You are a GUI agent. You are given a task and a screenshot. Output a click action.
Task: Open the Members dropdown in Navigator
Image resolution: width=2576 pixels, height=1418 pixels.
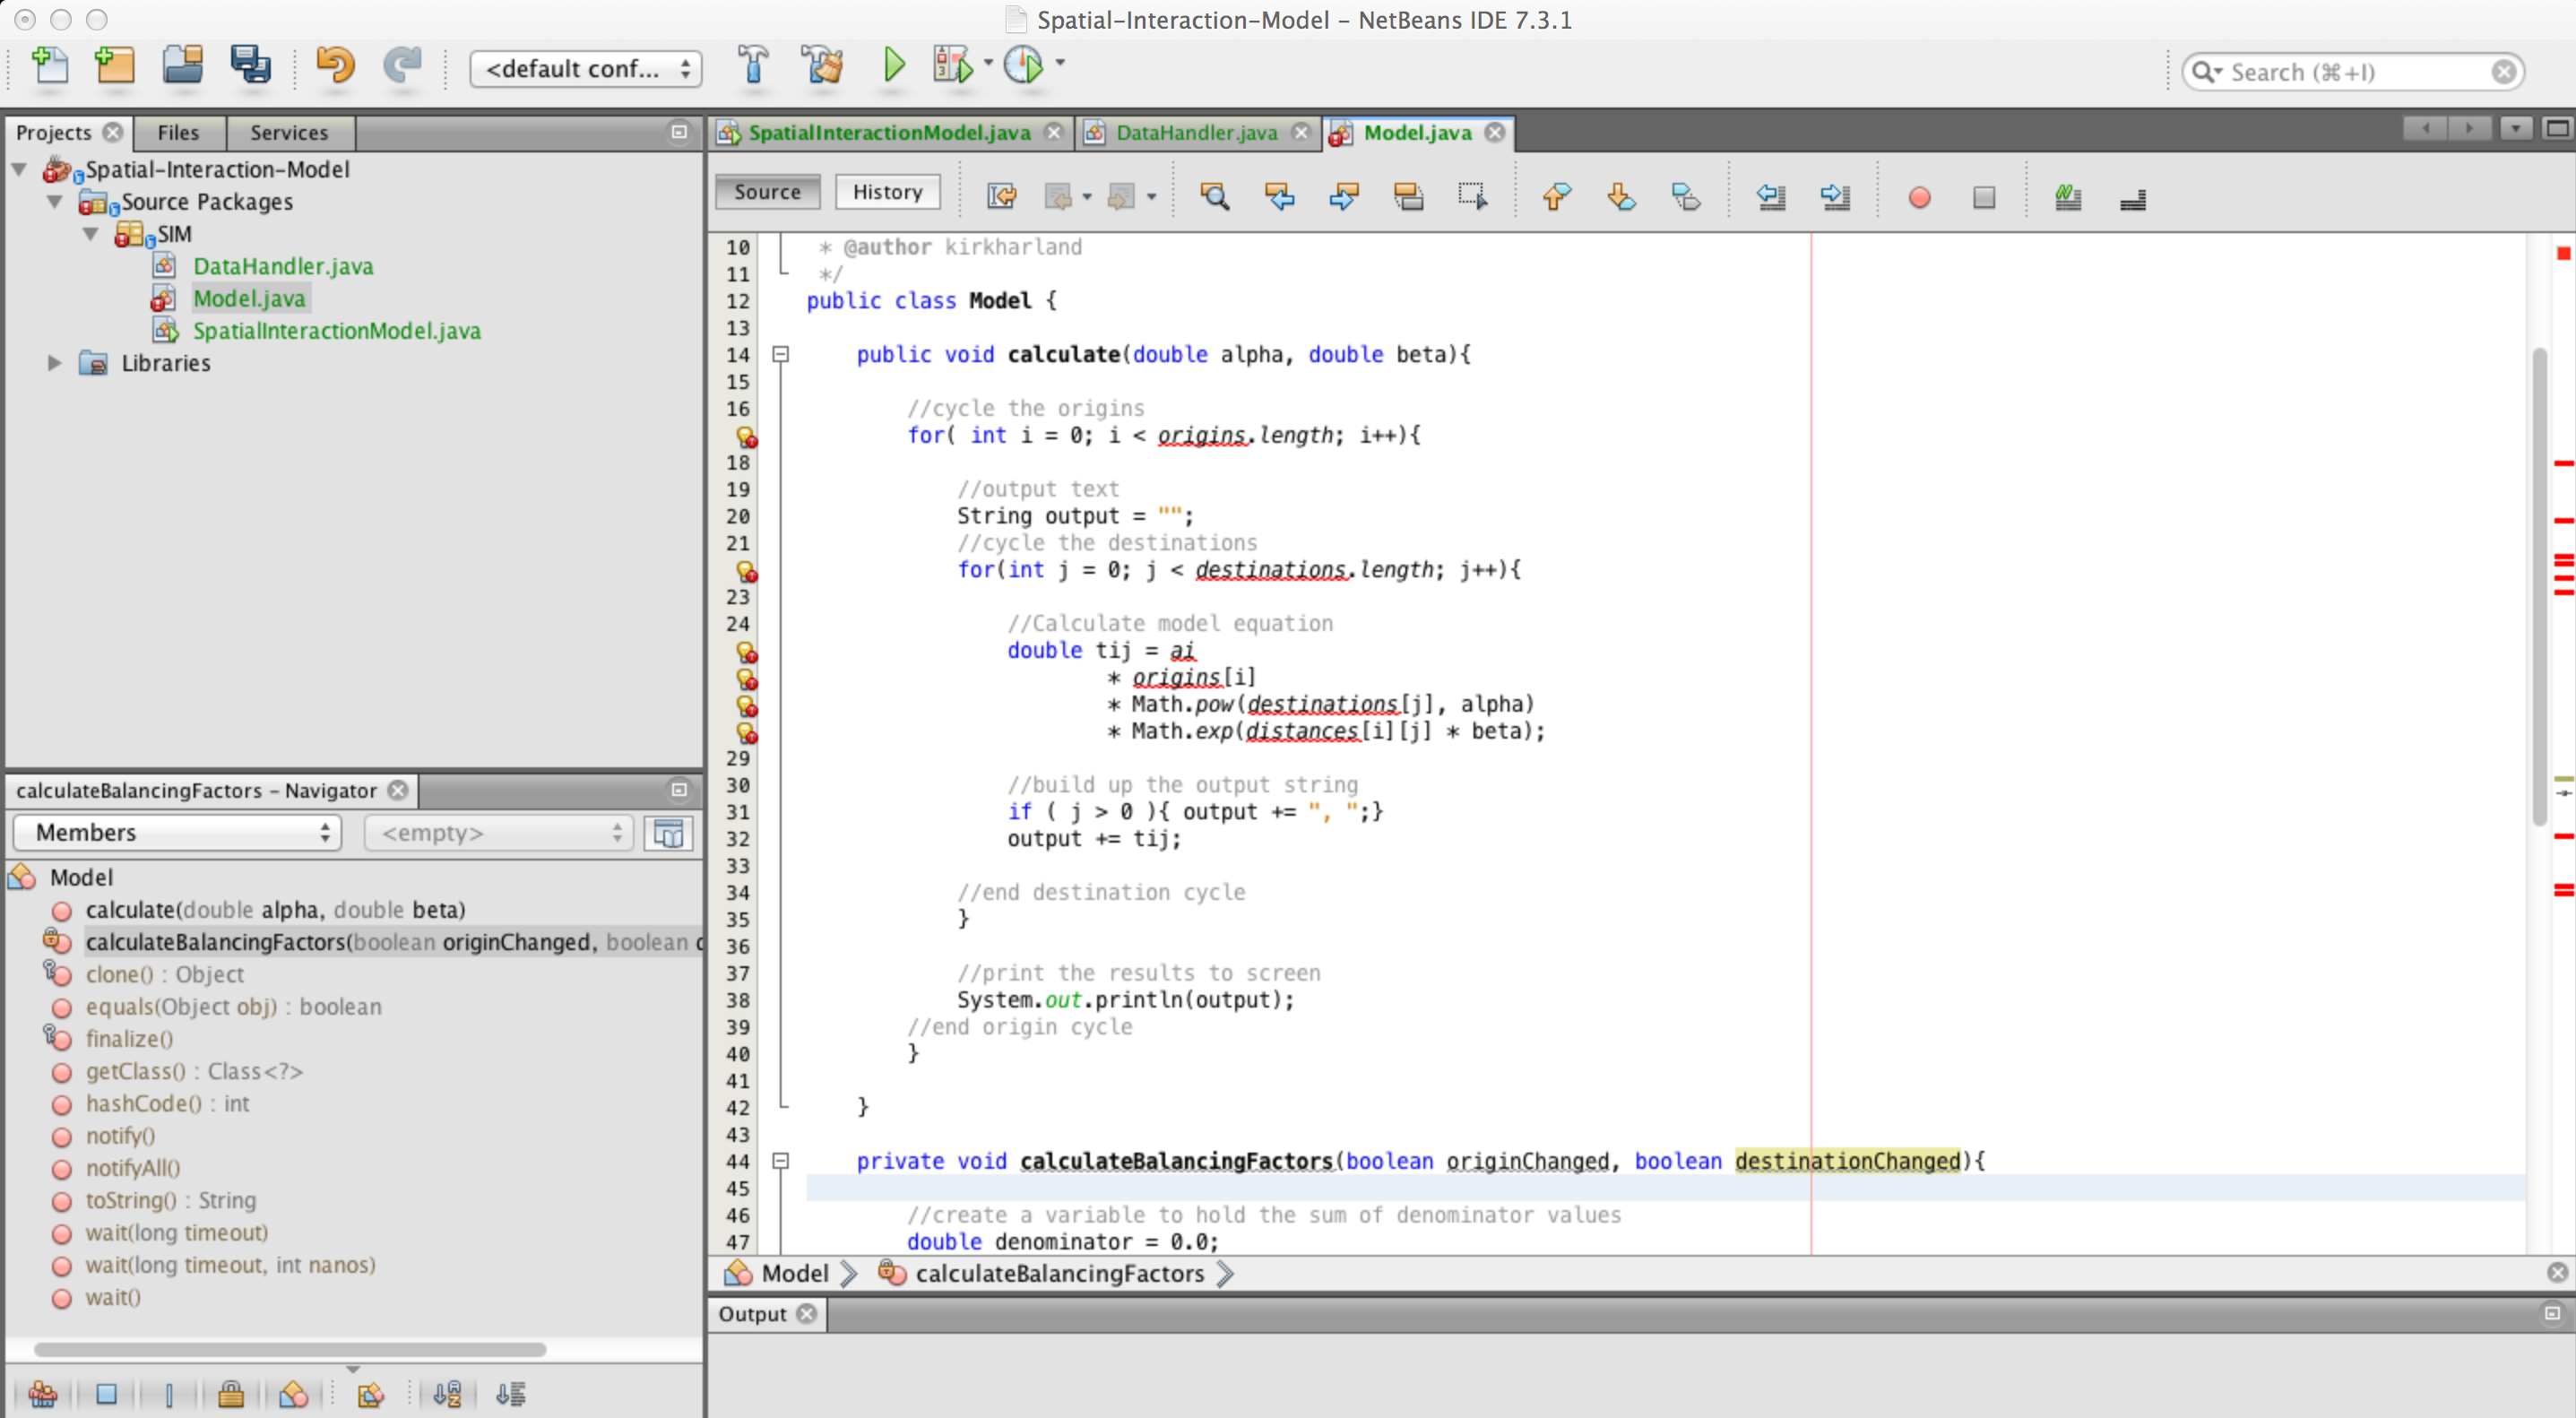177,832
